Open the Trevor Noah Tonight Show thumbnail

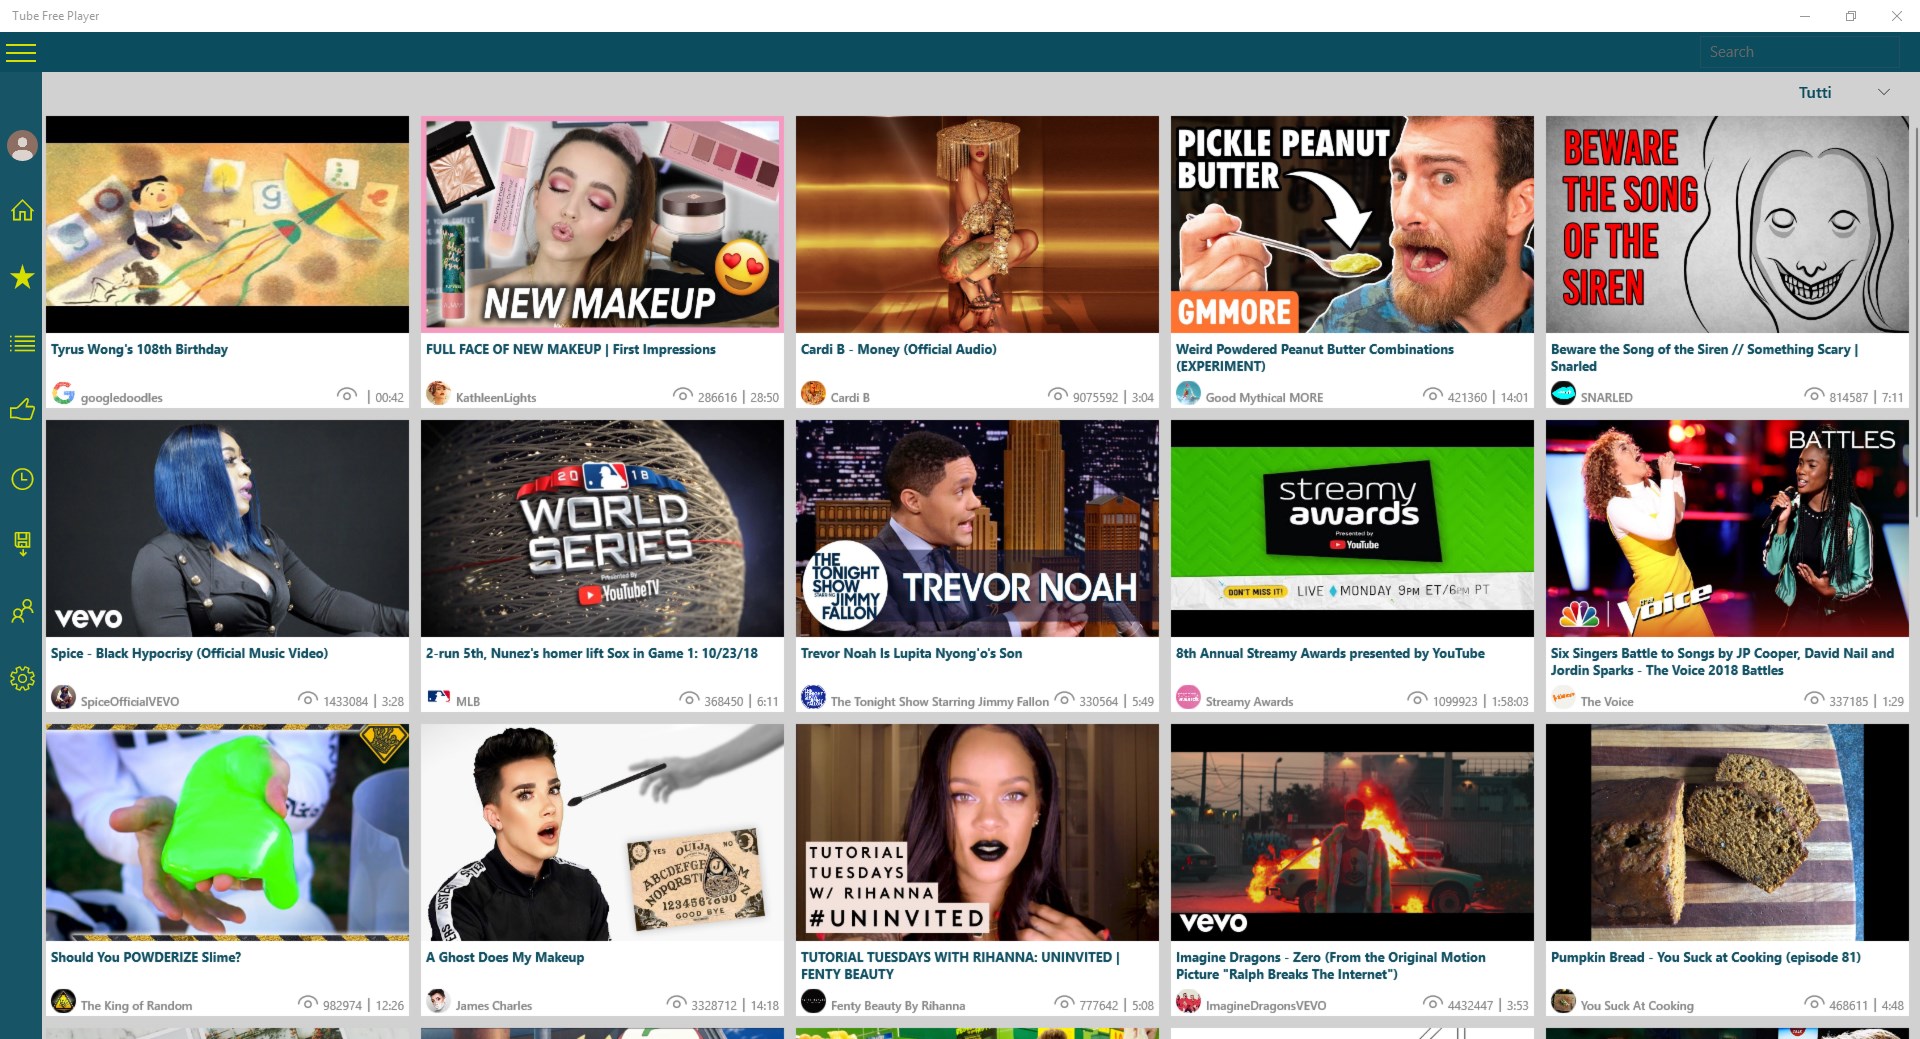pos(977,528)
